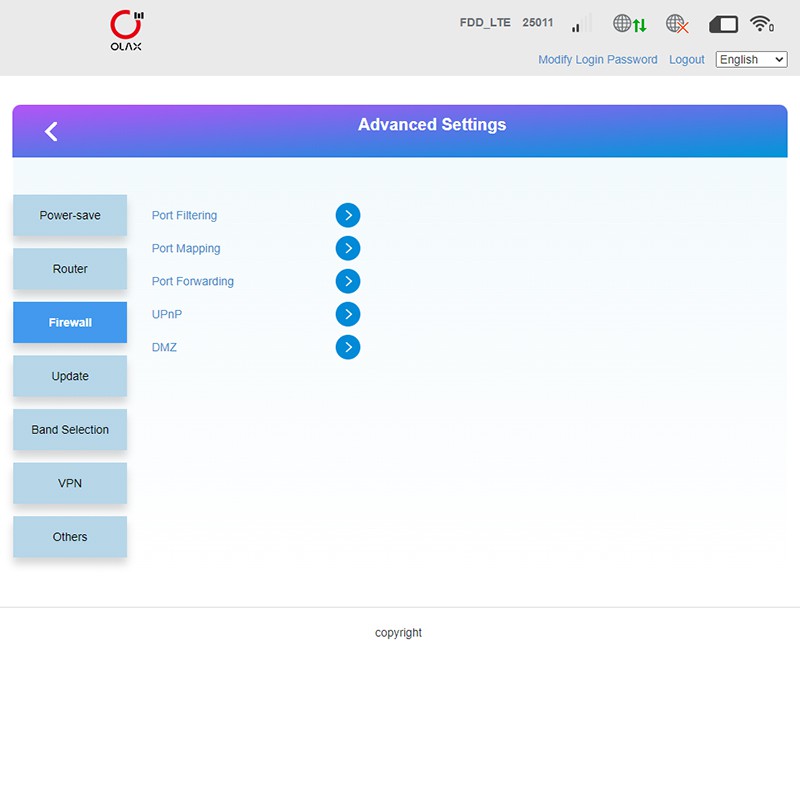Click the OLAX logo

pos(126,31)
